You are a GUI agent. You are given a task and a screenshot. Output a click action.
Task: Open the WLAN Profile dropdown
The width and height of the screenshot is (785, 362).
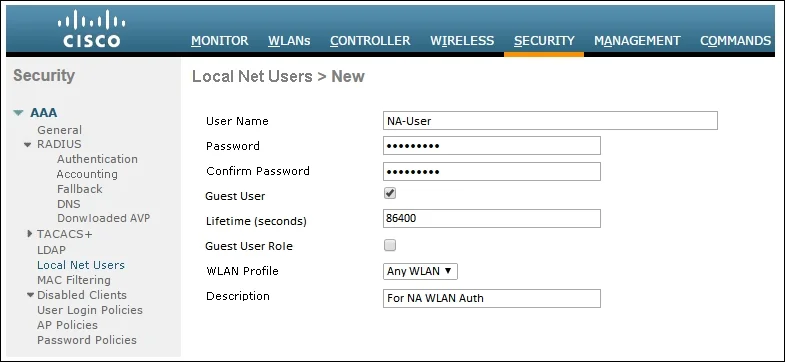[x=420, y=271]
